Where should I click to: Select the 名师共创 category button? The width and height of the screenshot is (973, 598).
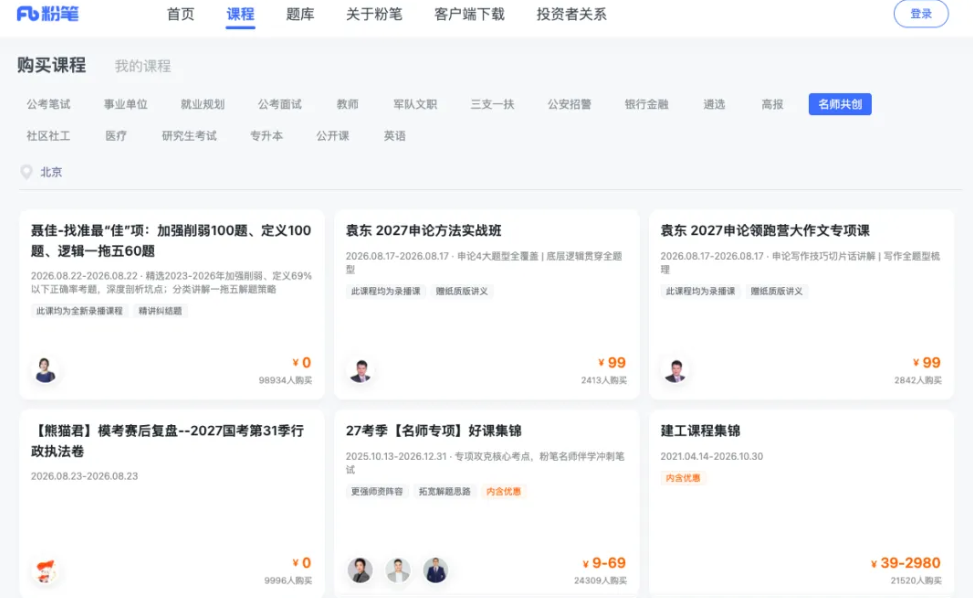[x=840, y=104]
